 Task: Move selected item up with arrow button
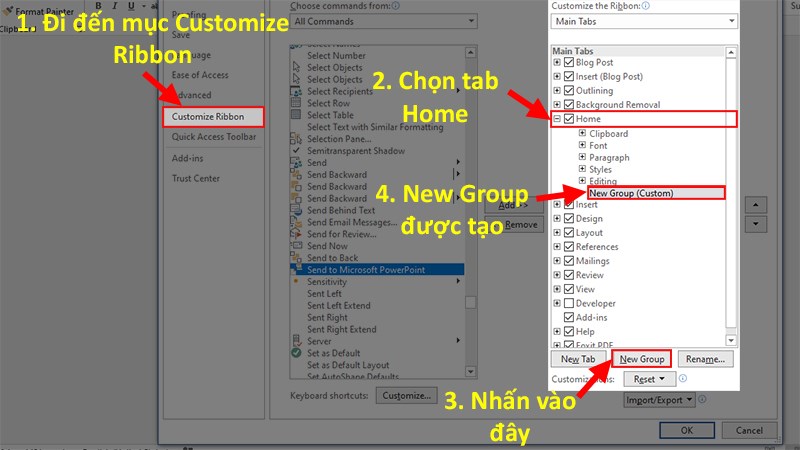[756, 205]
